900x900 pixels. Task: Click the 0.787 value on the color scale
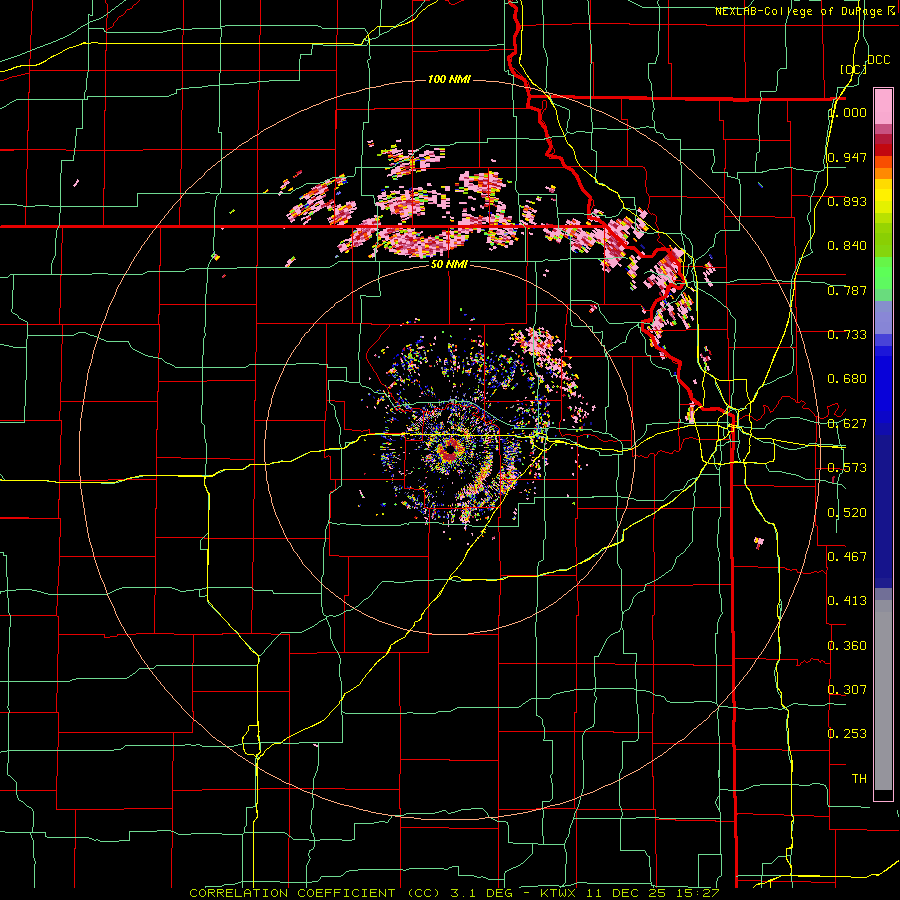click(x=847, y=290)
